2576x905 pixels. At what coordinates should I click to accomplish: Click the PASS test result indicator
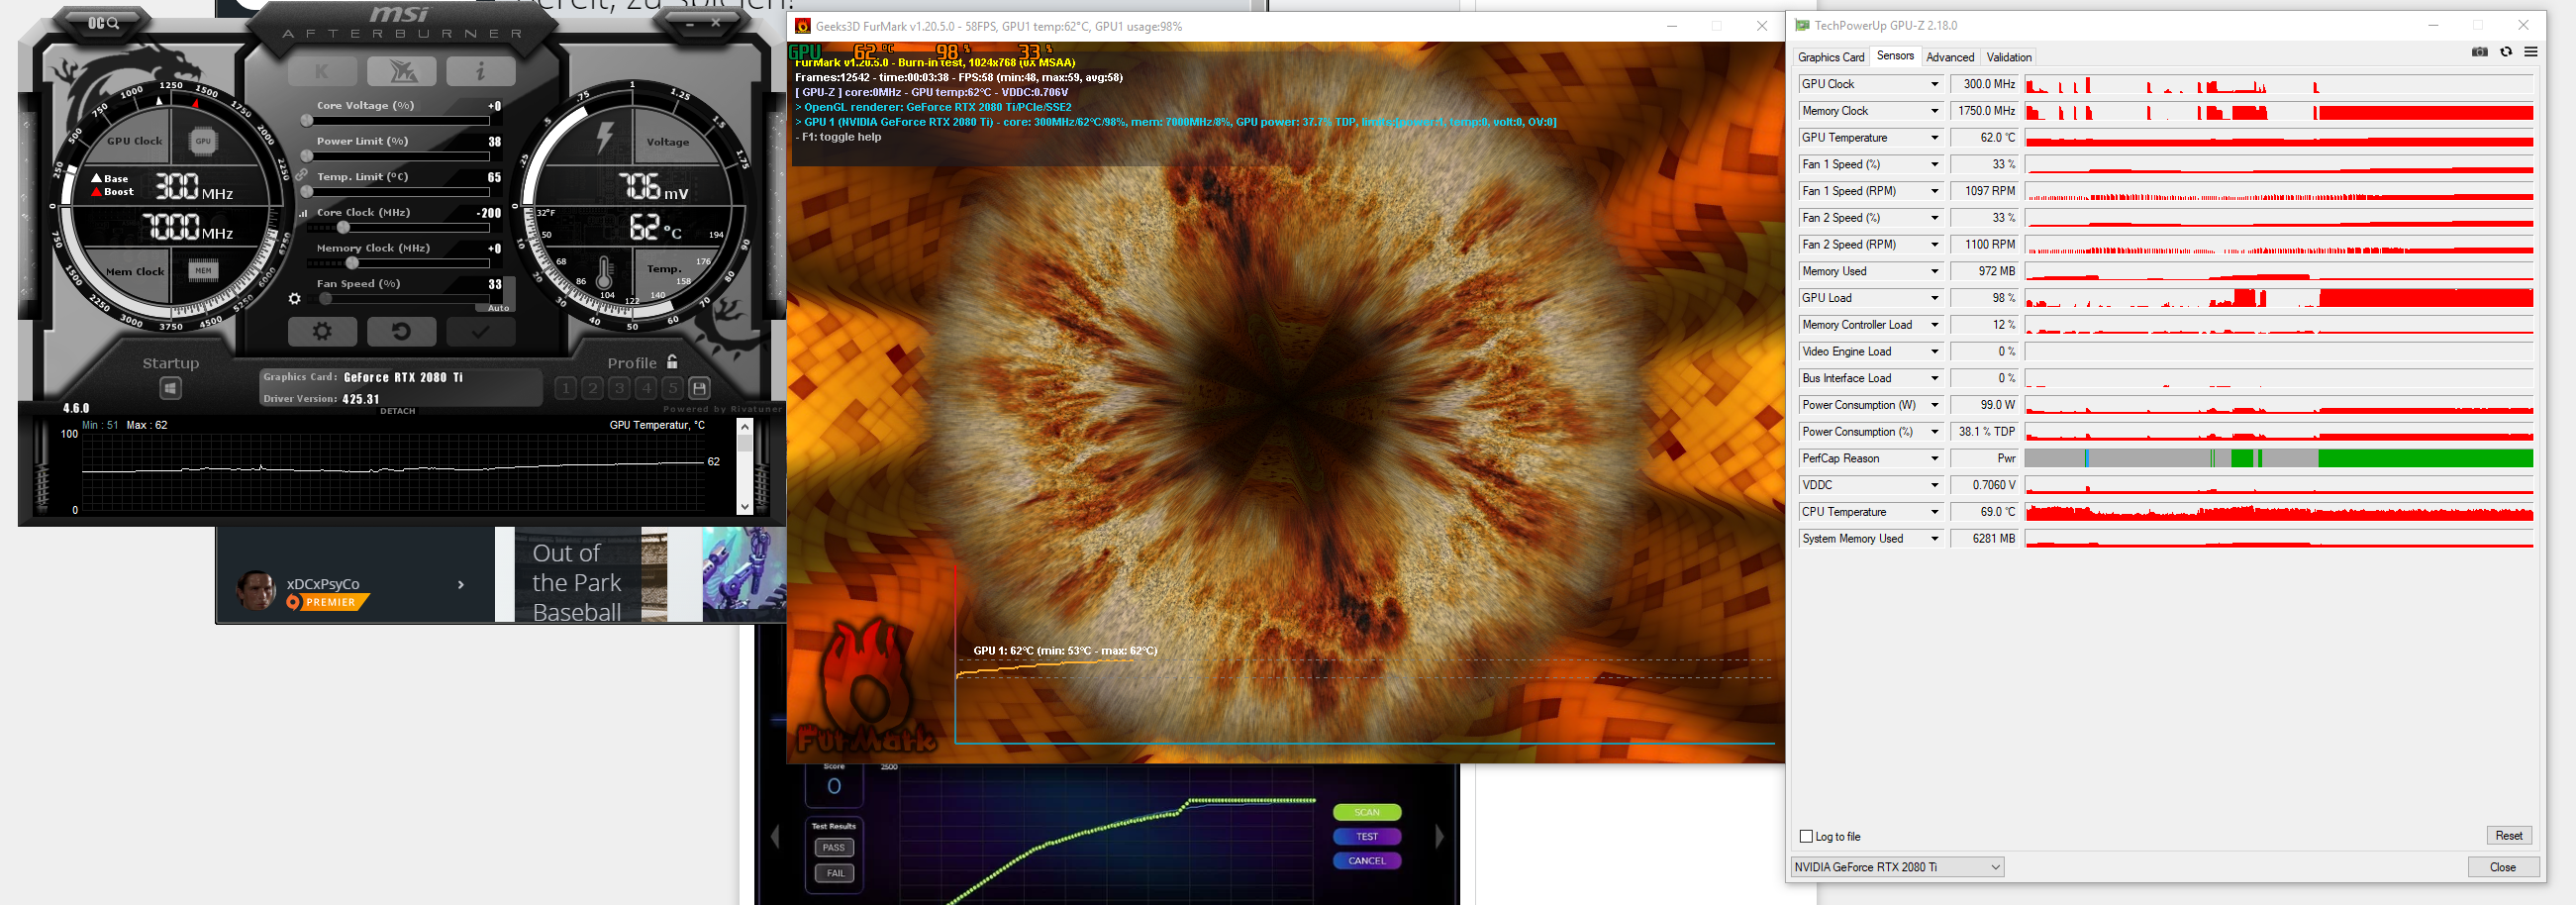[834, 848]
